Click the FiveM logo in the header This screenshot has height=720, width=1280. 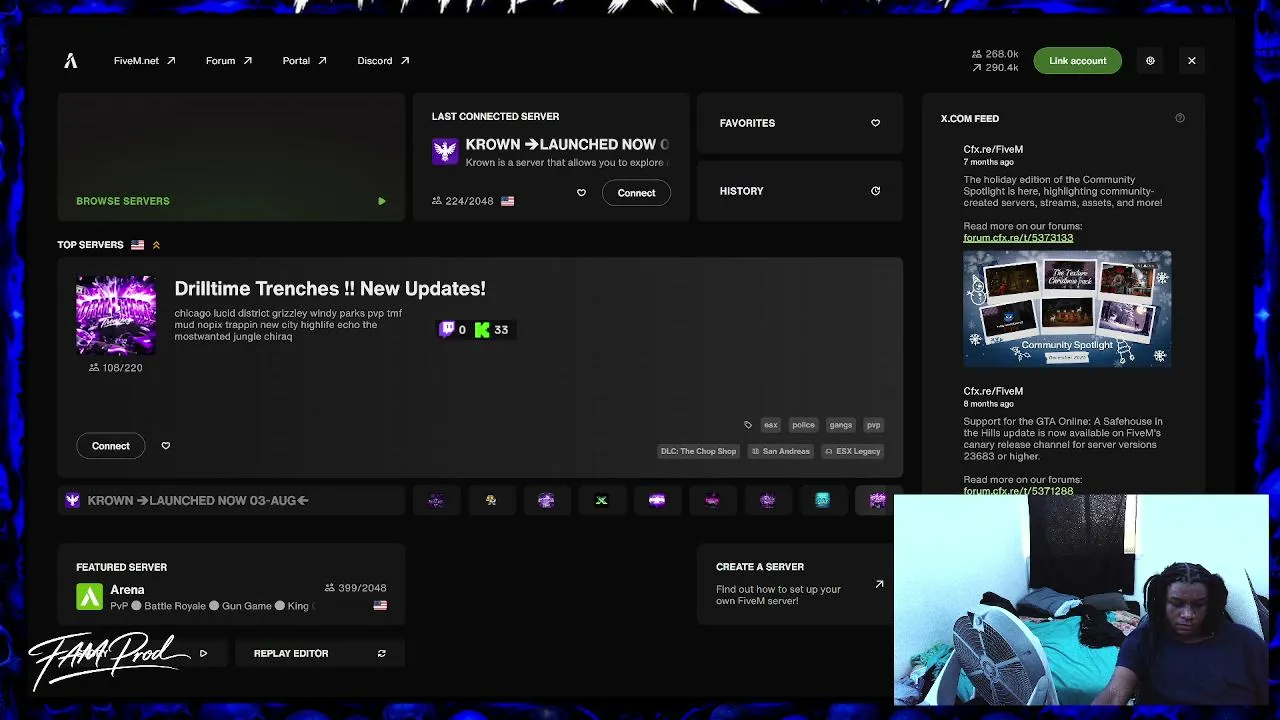pos(70,61)
